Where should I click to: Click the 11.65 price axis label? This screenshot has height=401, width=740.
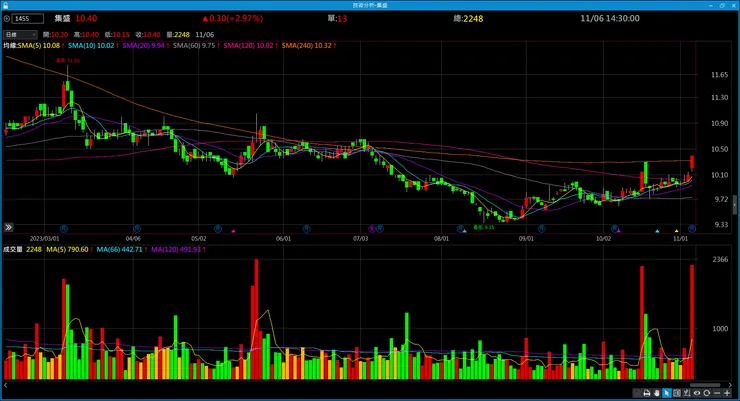(719, 75)
